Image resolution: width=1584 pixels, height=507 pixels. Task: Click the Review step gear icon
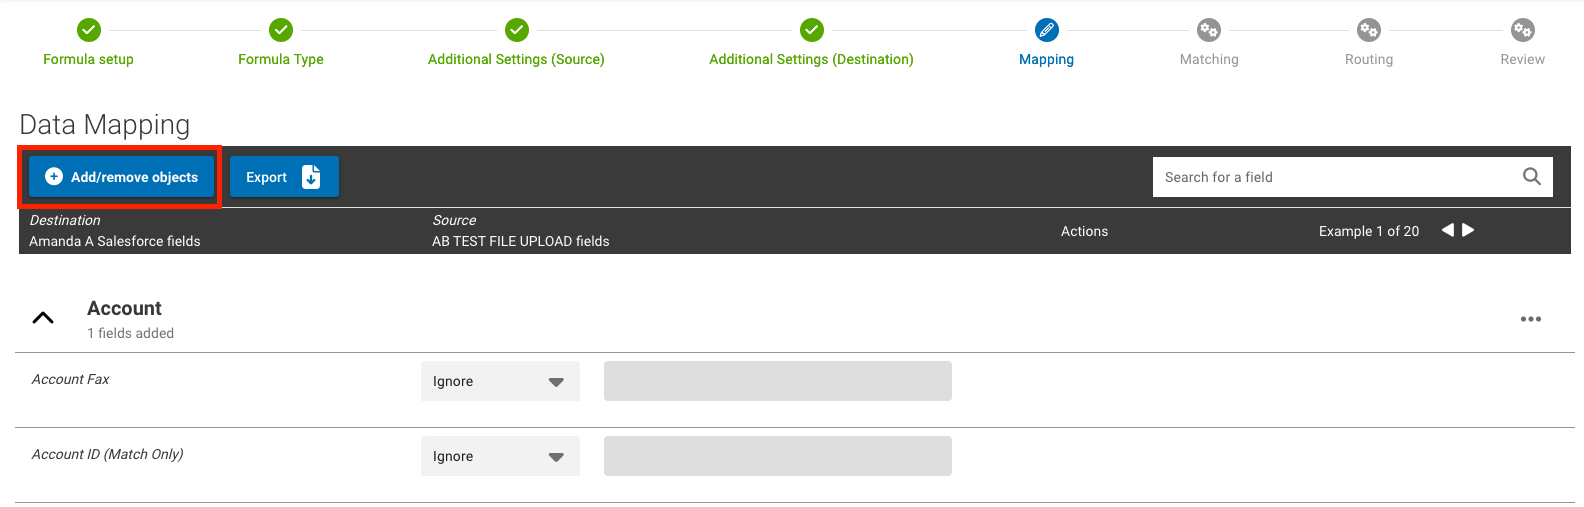tap(1523, 30)
